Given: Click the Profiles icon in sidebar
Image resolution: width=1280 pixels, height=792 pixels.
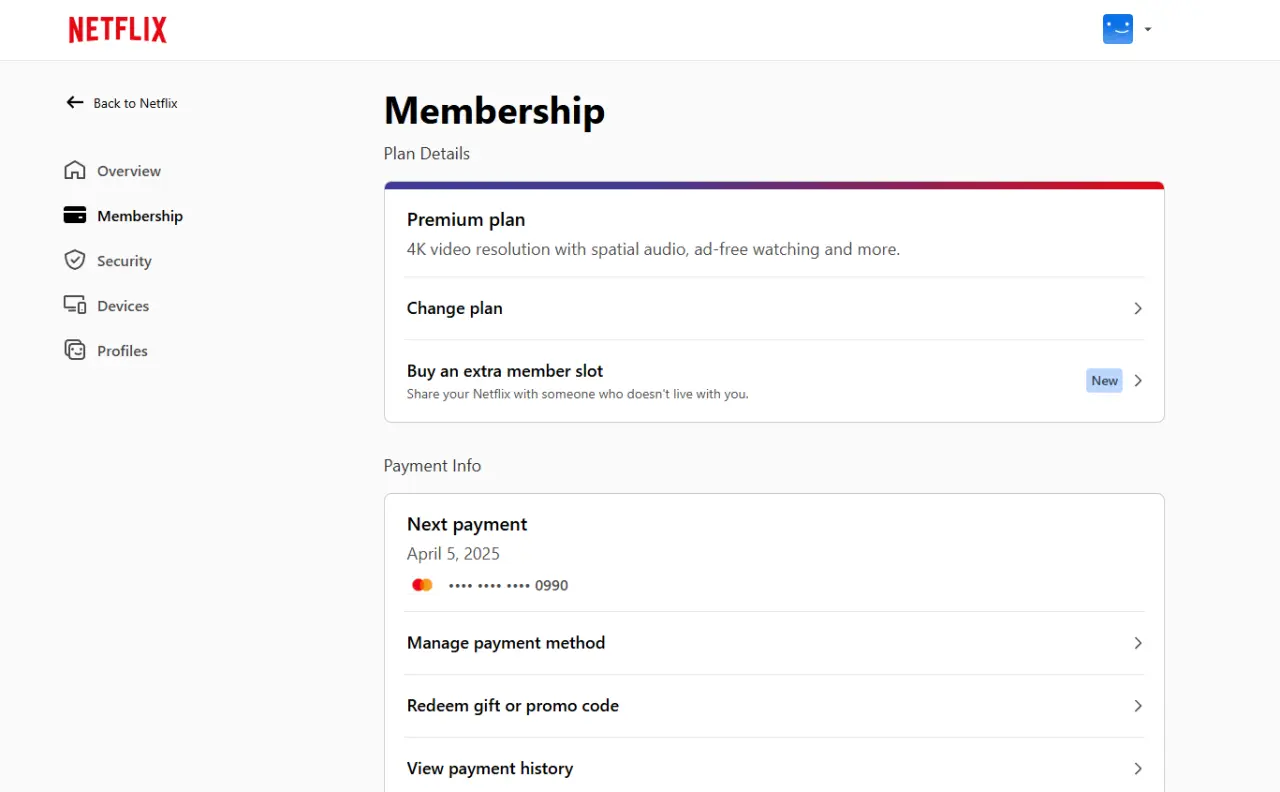Looking at the screenshot, I should click(75, 350).
